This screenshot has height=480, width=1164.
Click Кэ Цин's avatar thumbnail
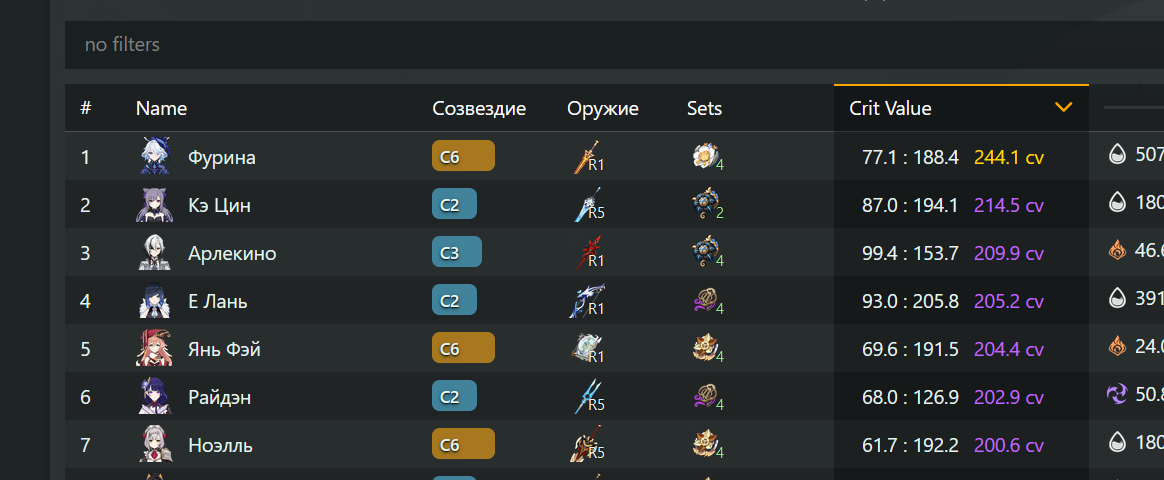point(155,205)
